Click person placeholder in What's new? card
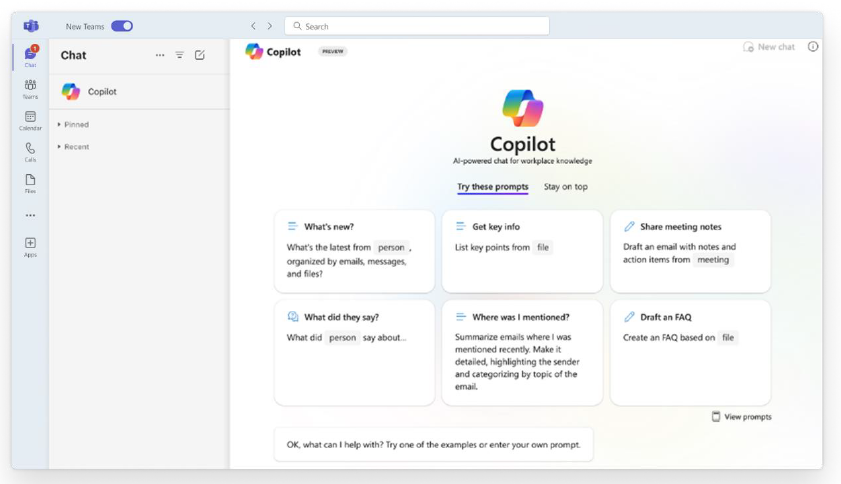The width and height of the screenshot is (841, 484). 391,247
